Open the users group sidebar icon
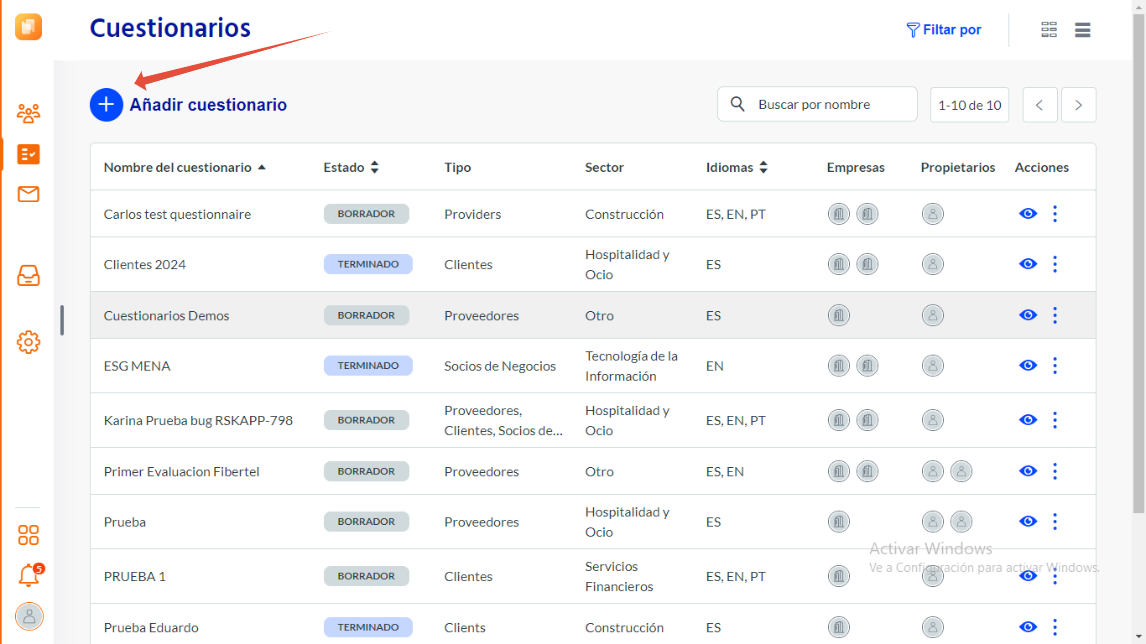Viewport: 1146px width, 644px height. click(29, 113)
